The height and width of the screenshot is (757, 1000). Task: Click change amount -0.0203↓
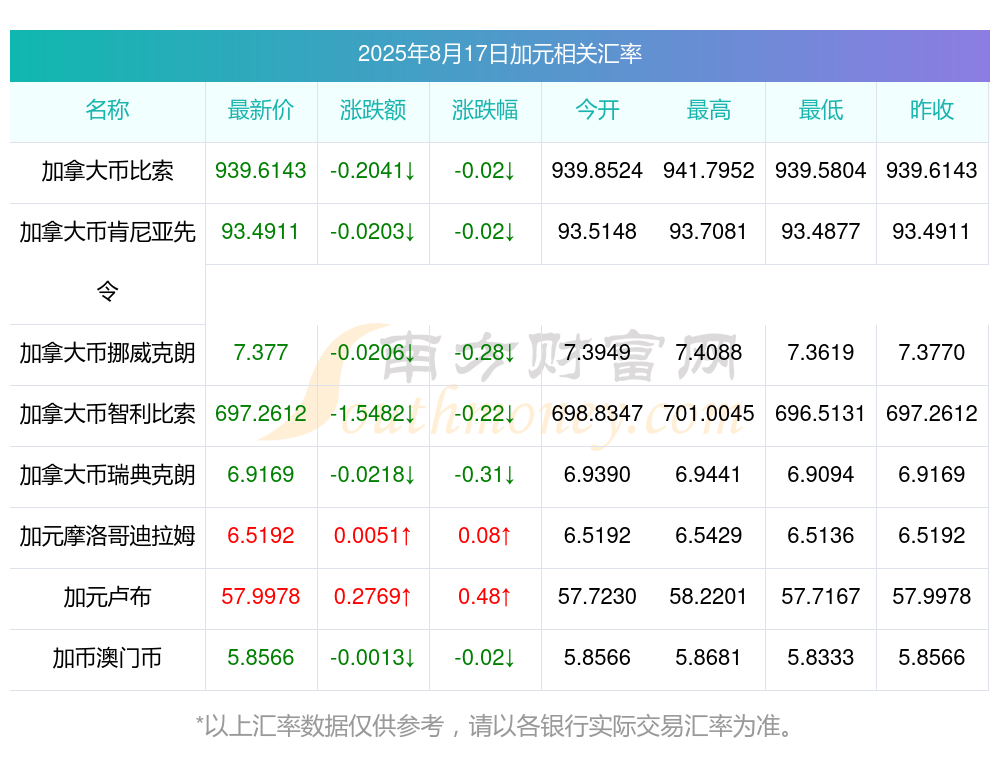coord(373,232)
